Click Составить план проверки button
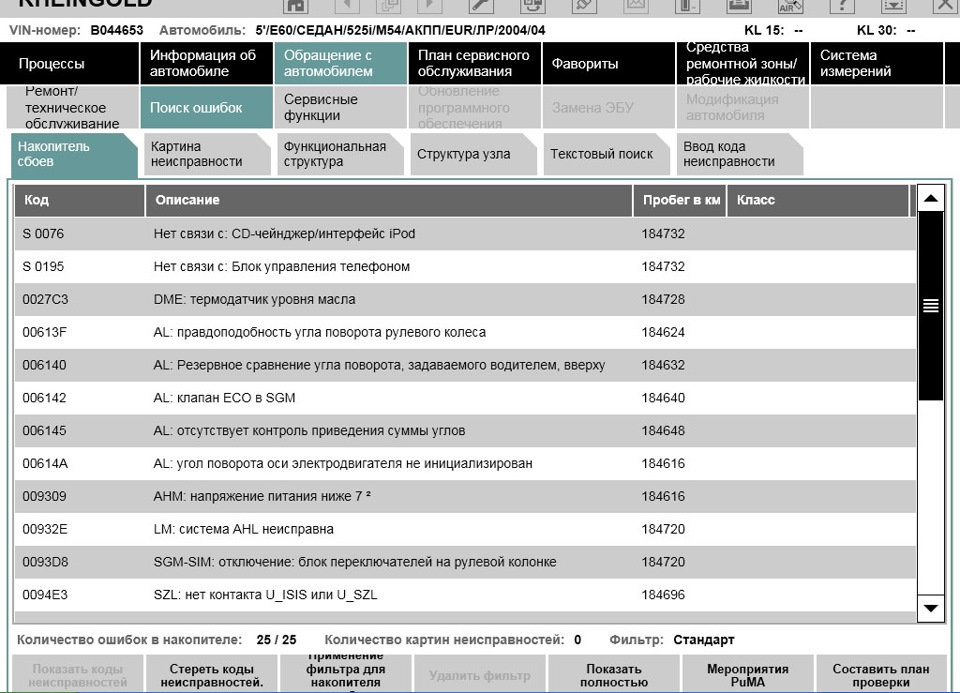 pyautogui.click(x=881, y=675)
